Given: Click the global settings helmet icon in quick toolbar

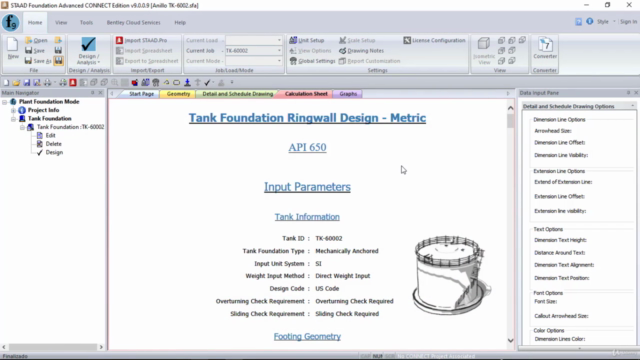Looking at the screenshot, I should pos(156,82).
